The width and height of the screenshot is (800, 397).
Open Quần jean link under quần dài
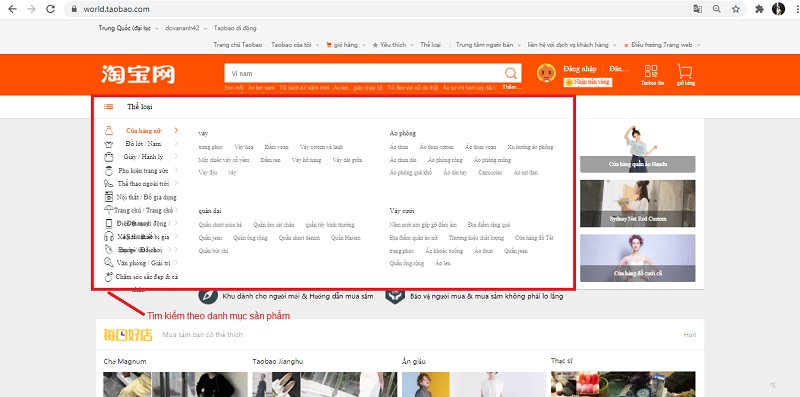pyautogui.click(x=210, y=238)
